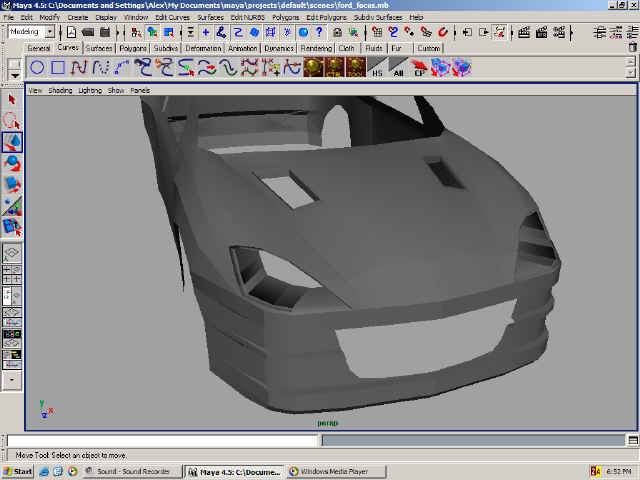Click the NURBS square shelf icon
Screen dimensions: 640x480
(x=58, y=68)
